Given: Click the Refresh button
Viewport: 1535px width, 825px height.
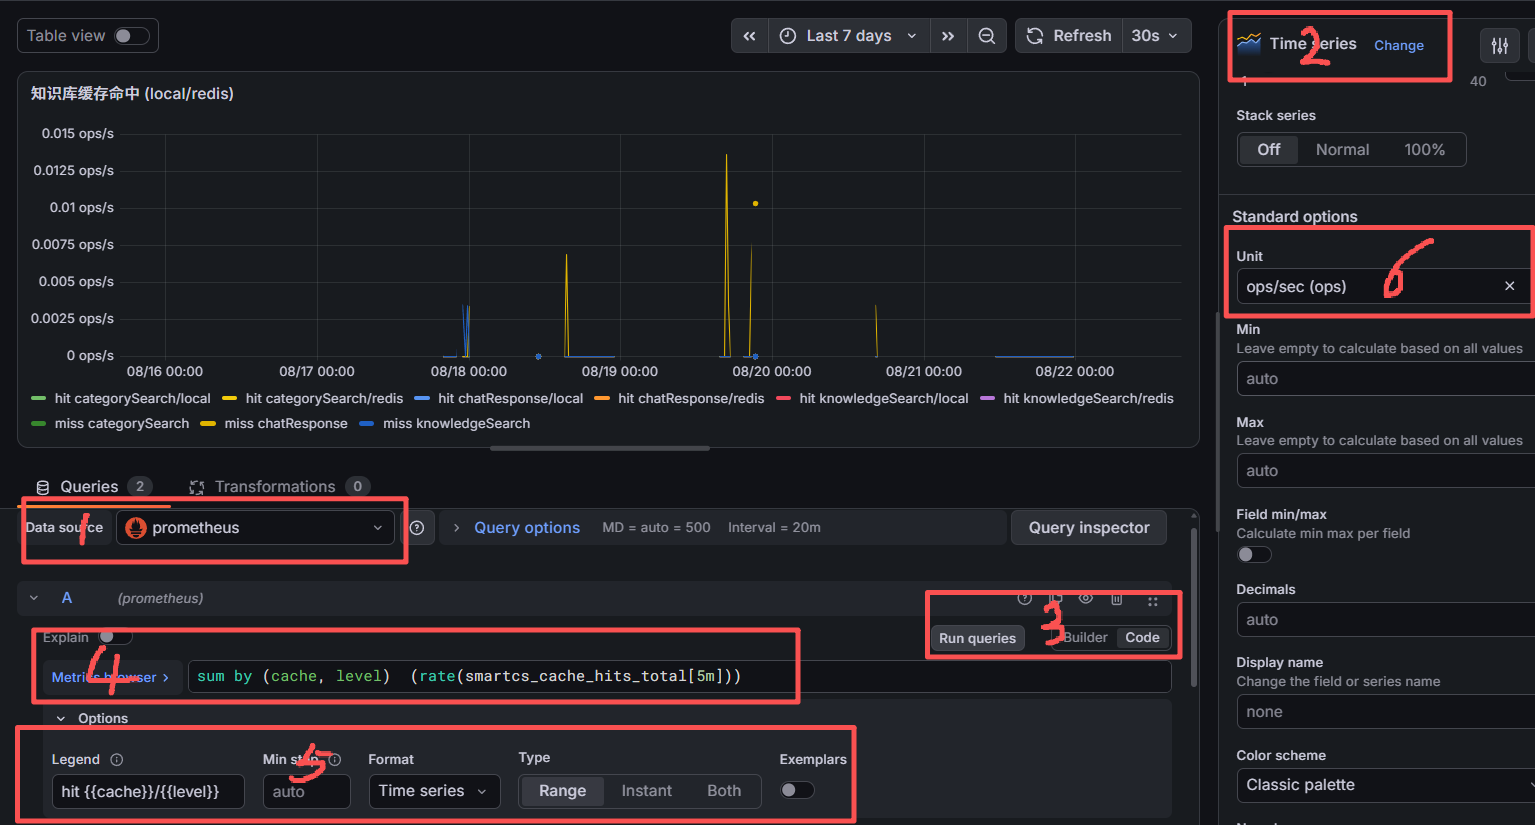Looking at the screenshot, I should [x=1069, y=36].
